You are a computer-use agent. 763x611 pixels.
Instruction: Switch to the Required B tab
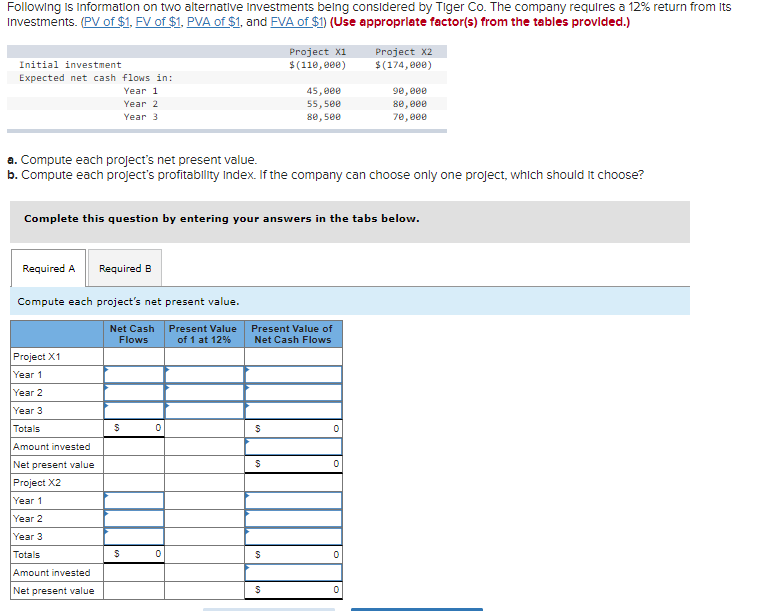125,269
